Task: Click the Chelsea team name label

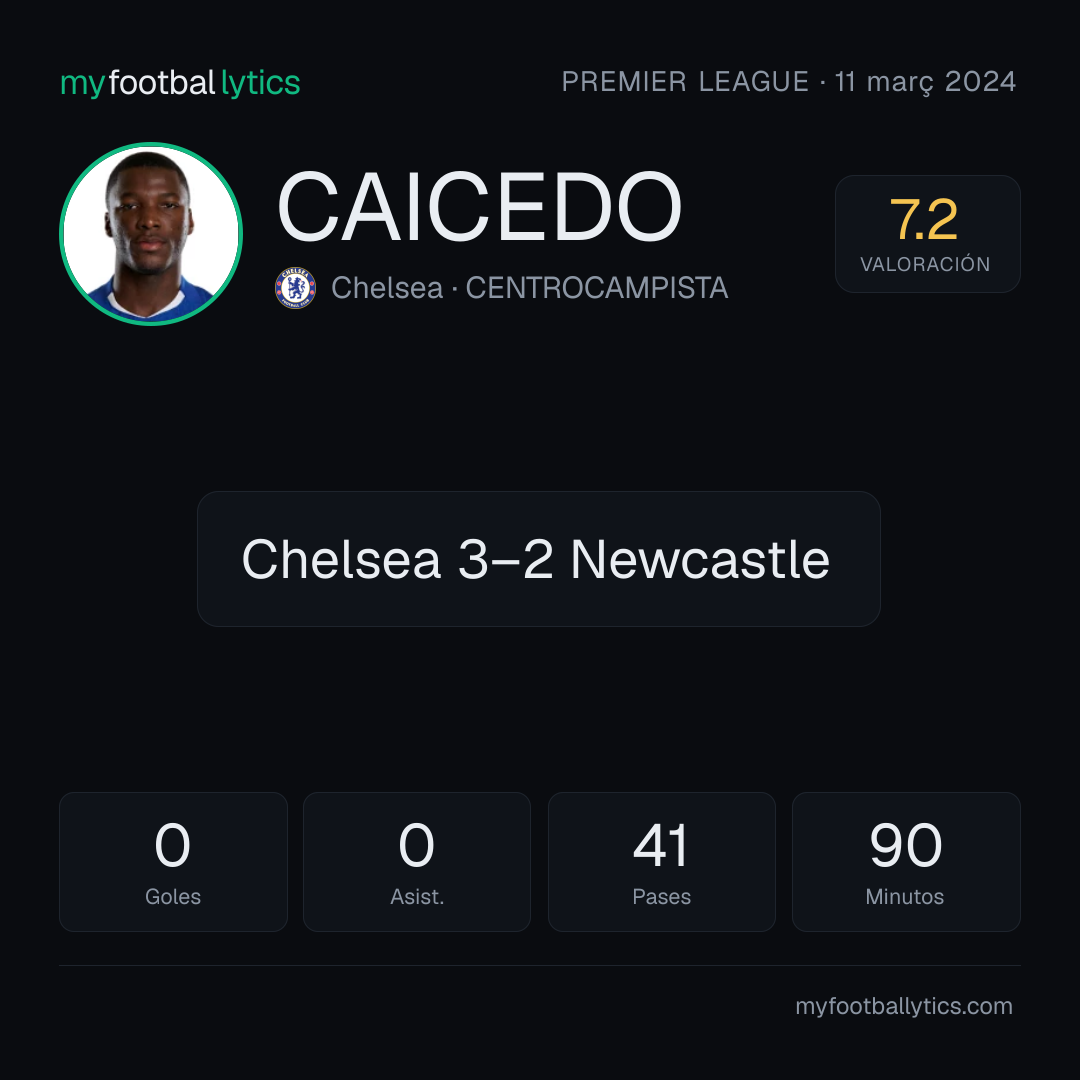Action: click(x=386, y=288)
